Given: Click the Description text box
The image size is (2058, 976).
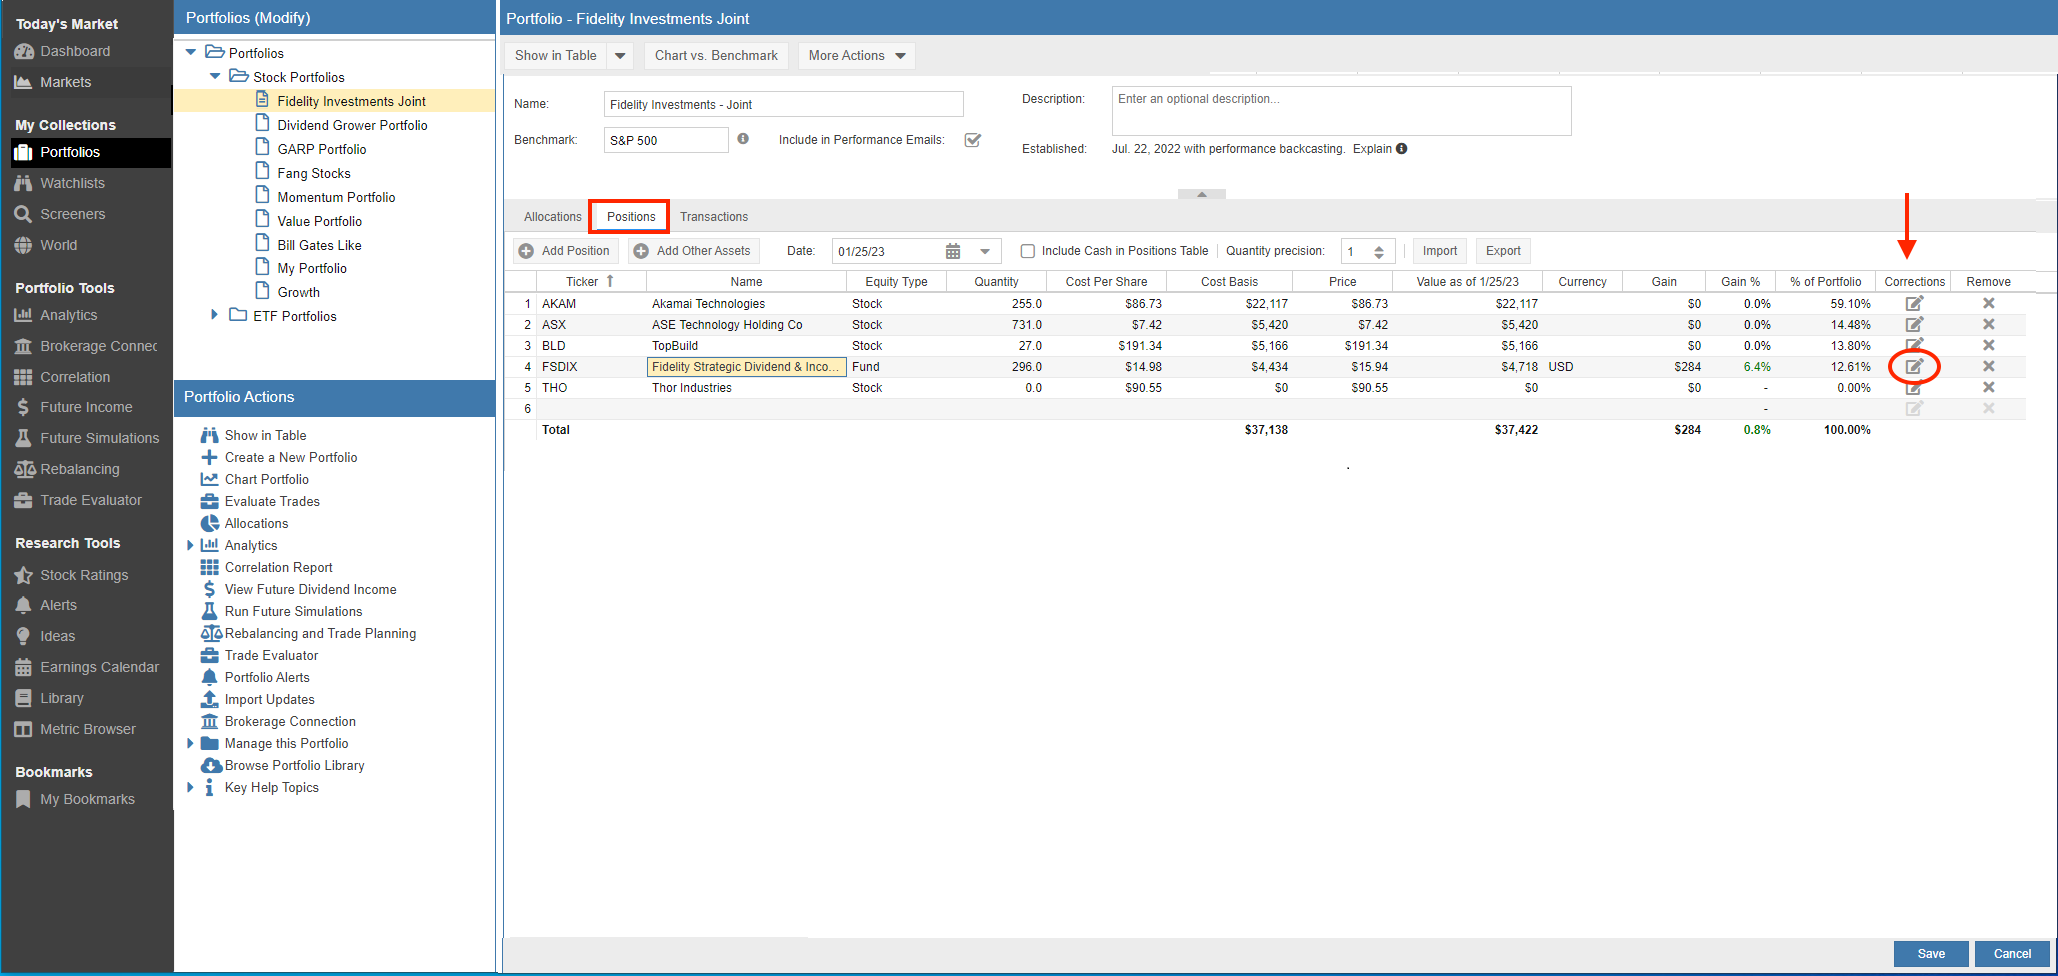Looking at the screenshot, I should tap(1341, 111).
